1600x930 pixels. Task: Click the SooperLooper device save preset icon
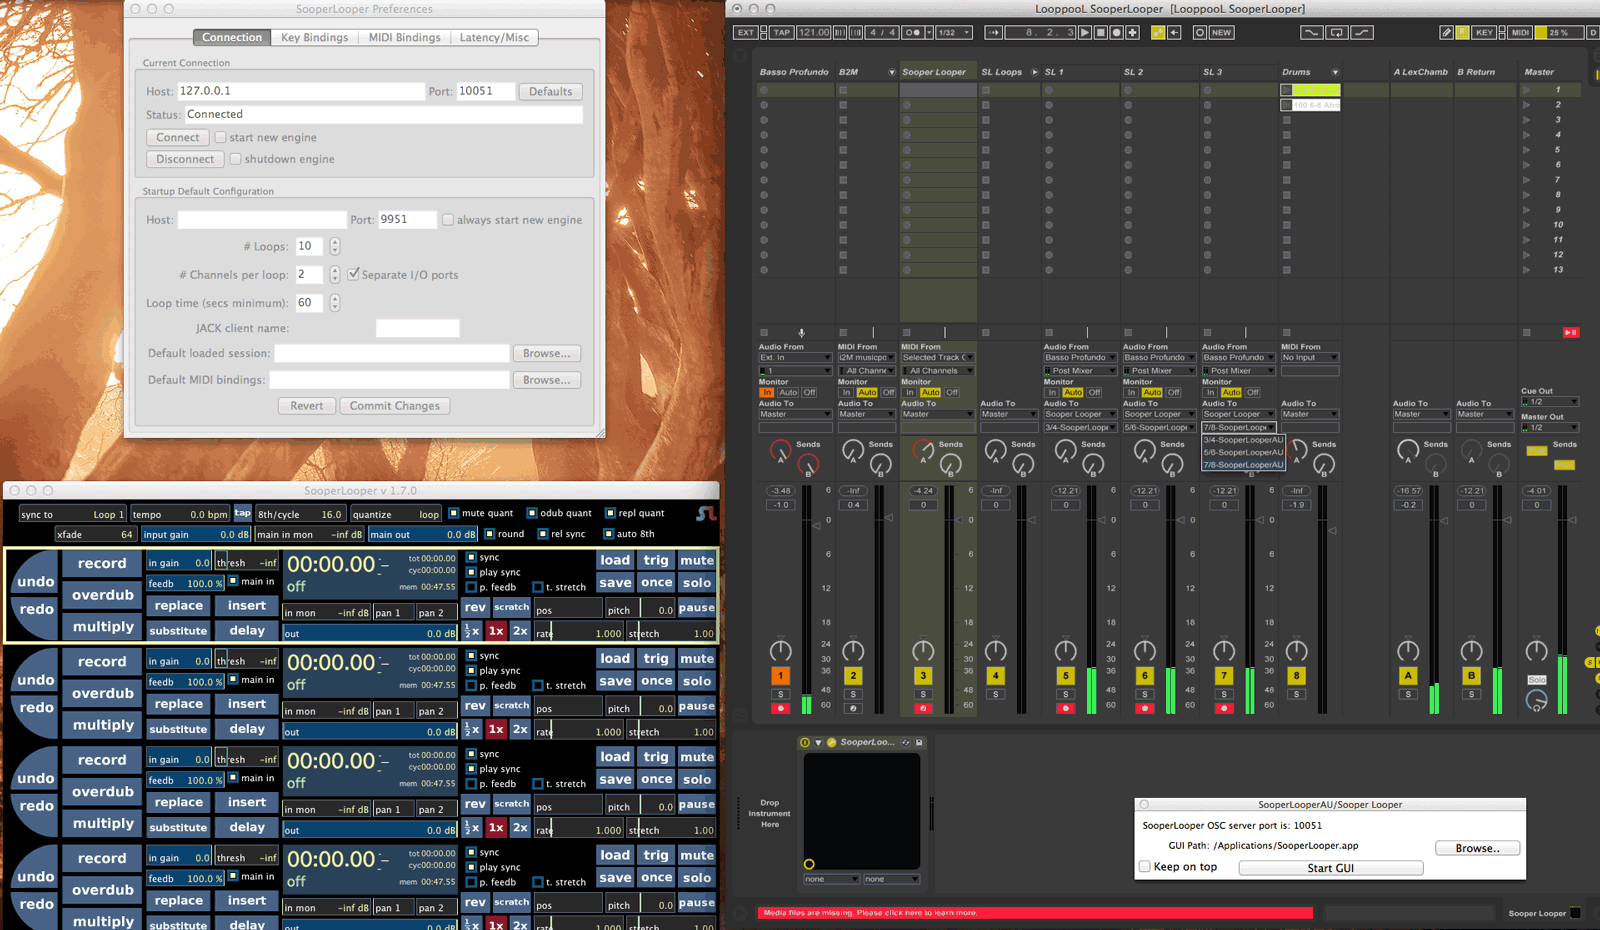(919, 742)
